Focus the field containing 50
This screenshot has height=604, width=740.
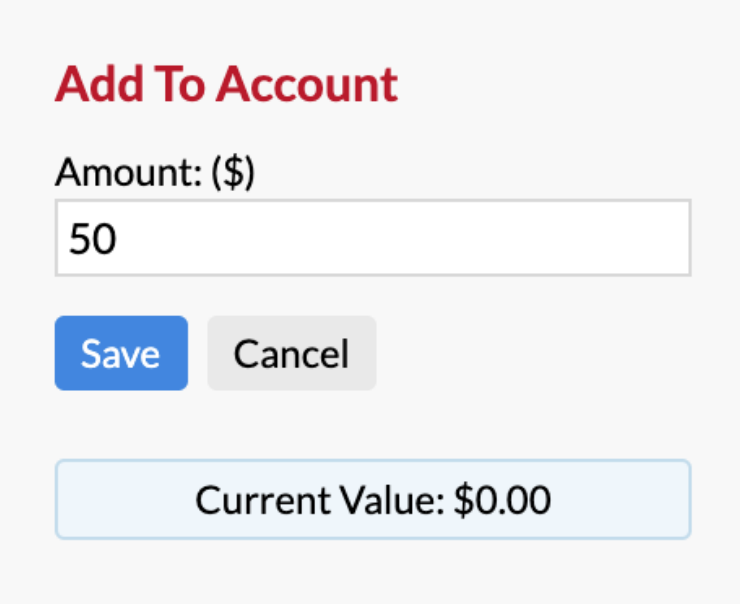point(372,238)
